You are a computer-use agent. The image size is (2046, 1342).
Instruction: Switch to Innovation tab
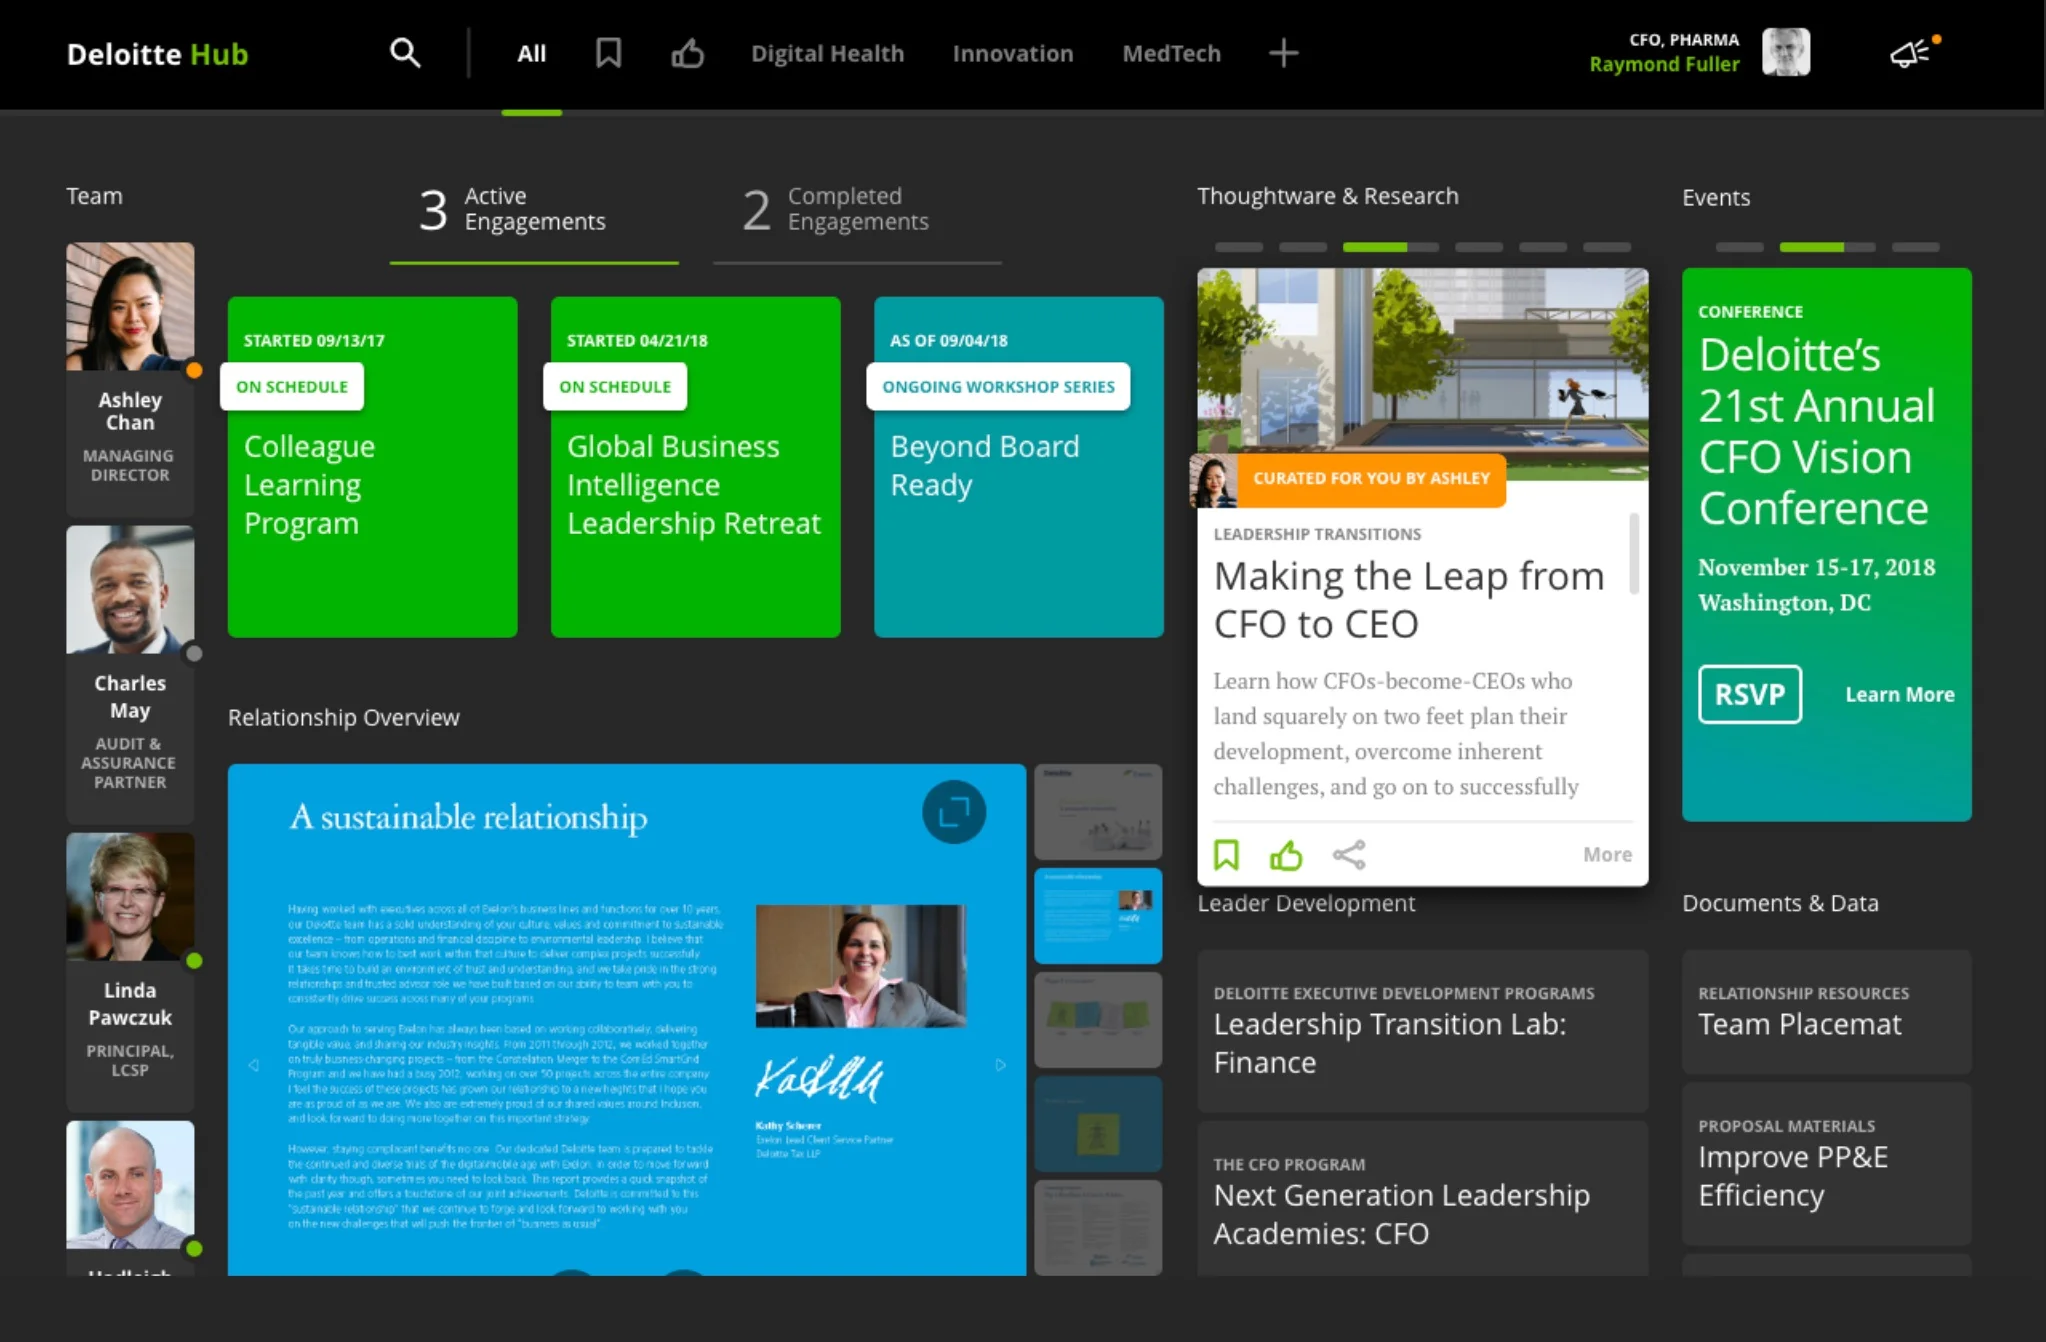[1012, 54]
